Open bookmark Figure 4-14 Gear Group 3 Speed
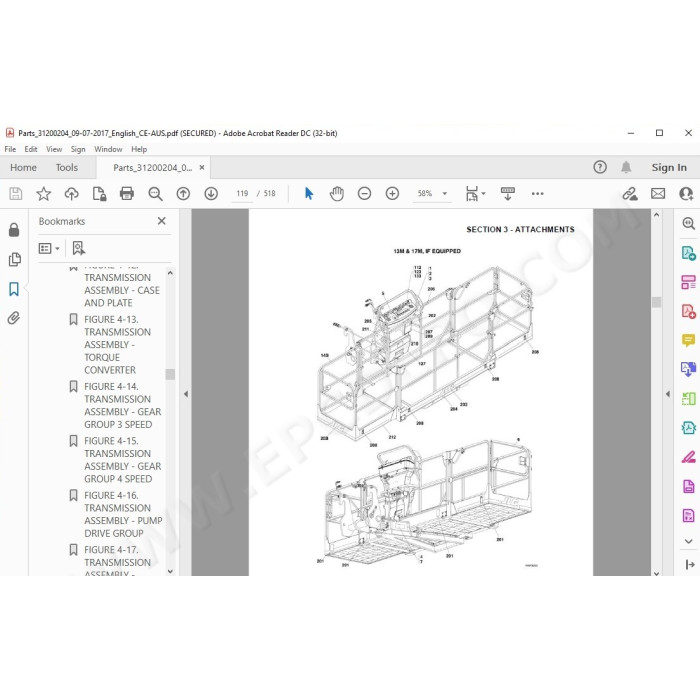This screenshot has width=700, height=700. [123, 405]
